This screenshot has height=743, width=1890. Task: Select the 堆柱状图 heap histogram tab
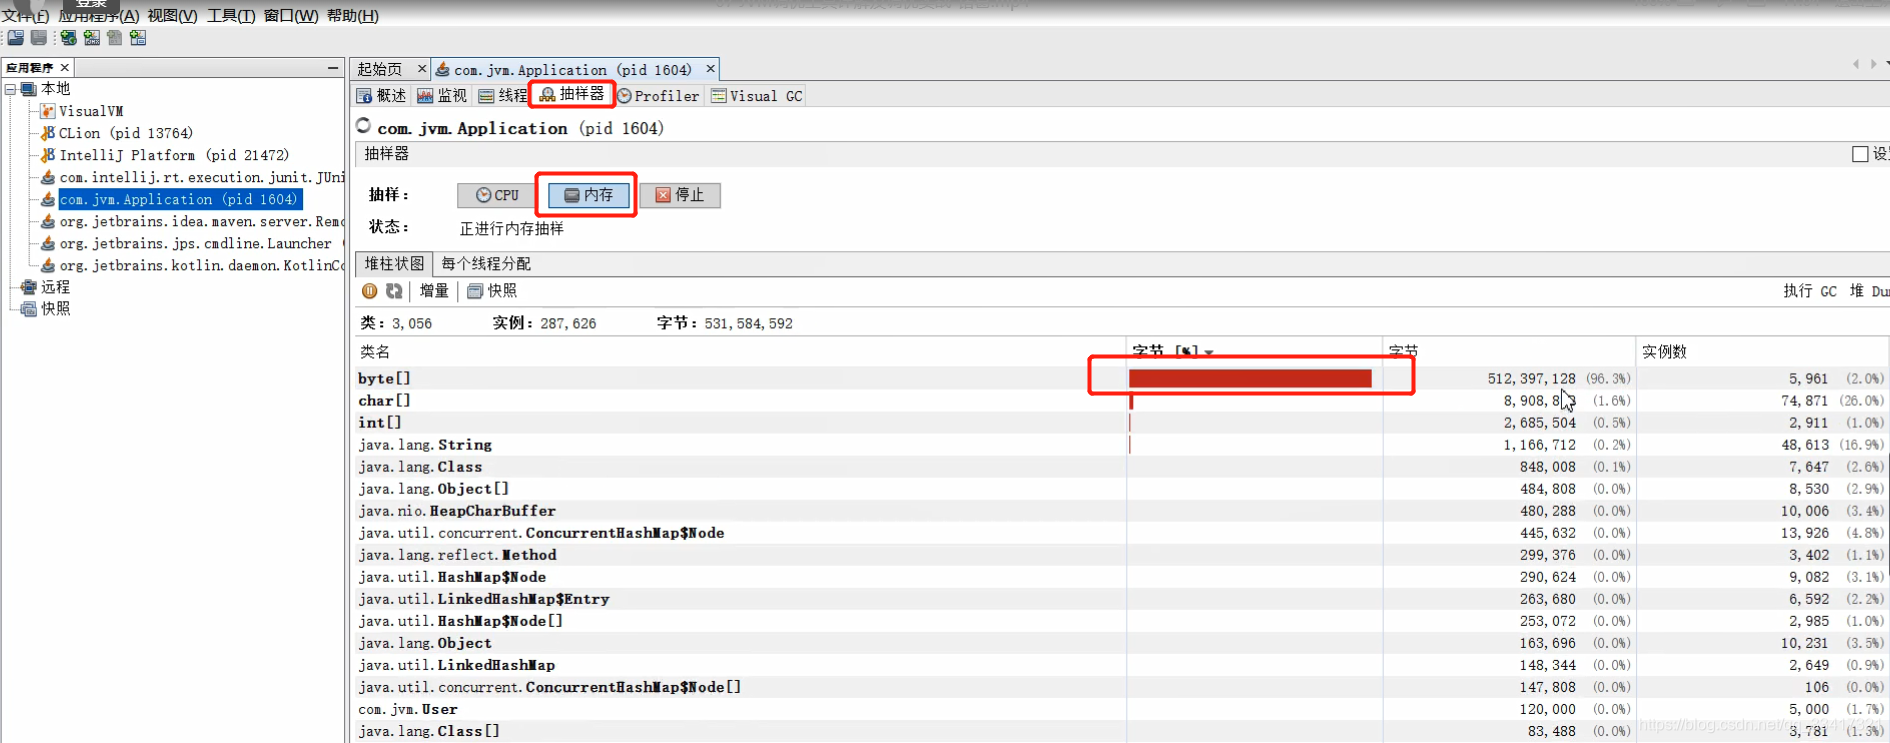click(394, 263)
